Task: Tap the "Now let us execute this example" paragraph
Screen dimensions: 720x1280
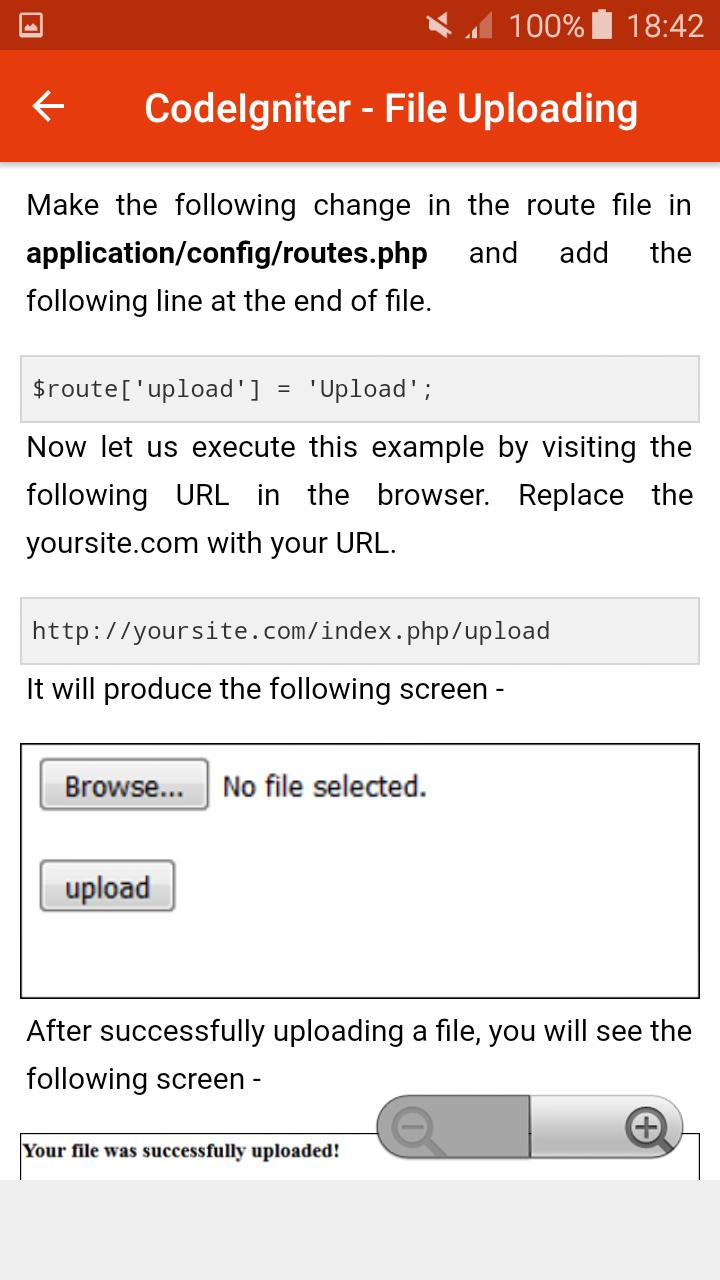Action: [x=359, y=495]
